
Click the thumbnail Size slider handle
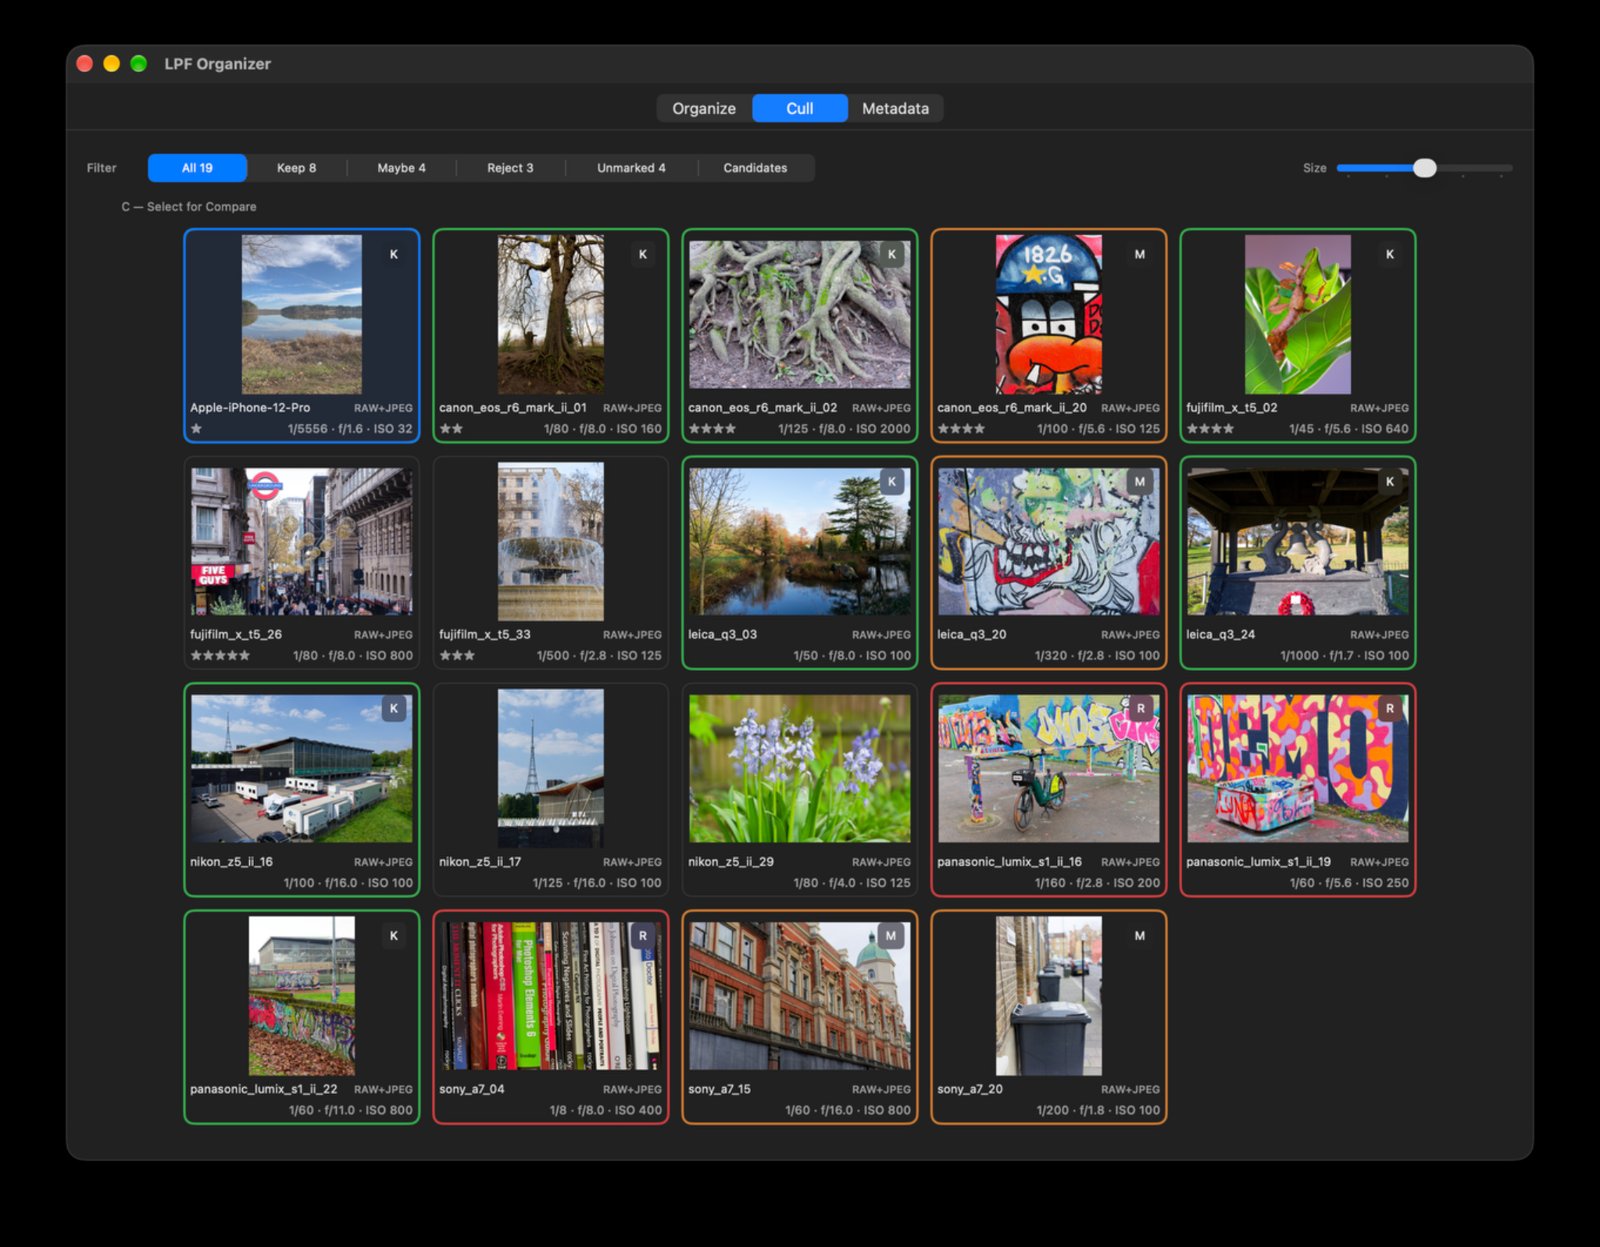[1425, 168]
